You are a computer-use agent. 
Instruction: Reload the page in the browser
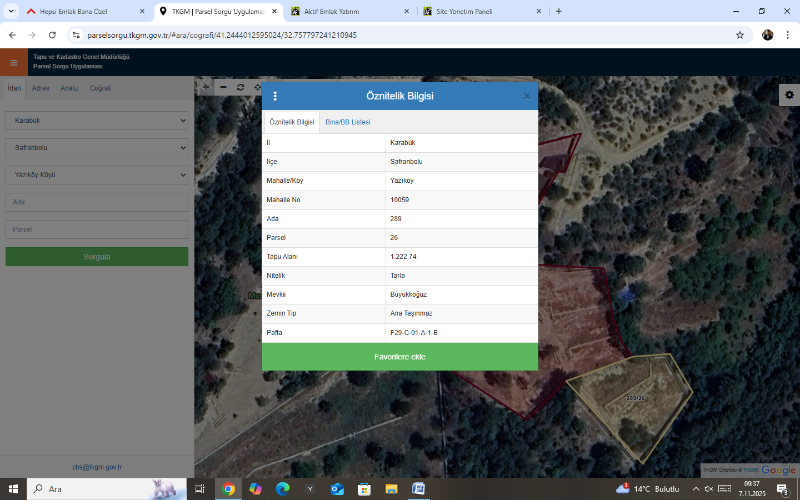pyautogui.click(x=55, y=34)
